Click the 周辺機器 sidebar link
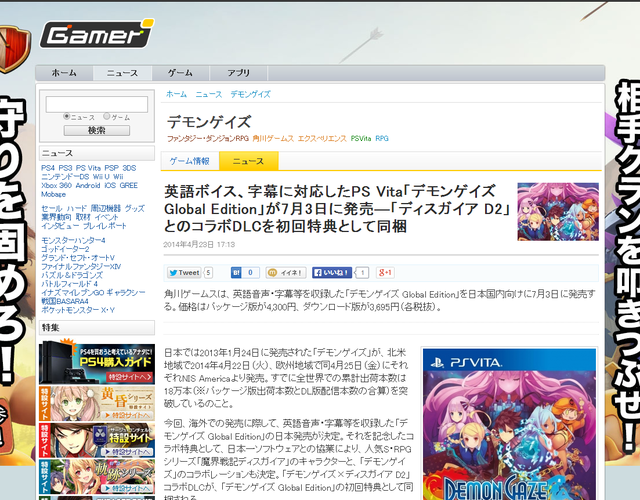Screen dimensions: 640x500 [x=106, y=209]
